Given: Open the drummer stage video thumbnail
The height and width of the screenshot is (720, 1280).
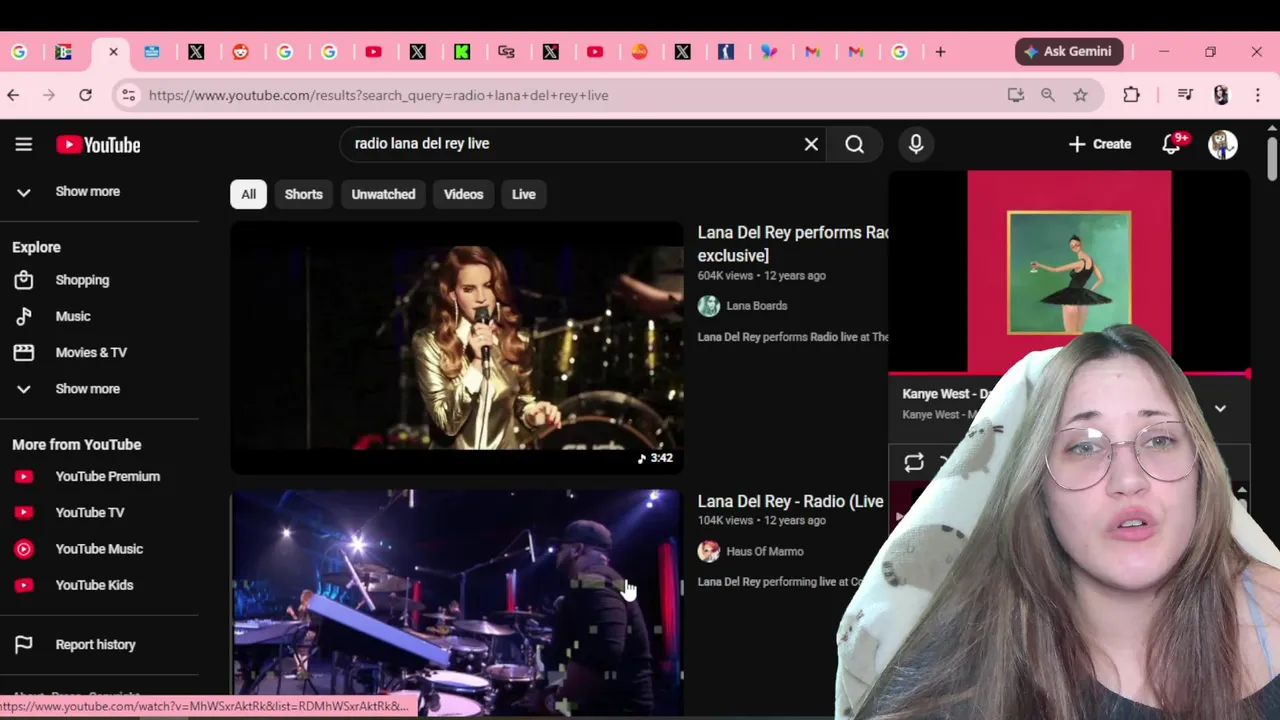Looking at the screenshot, I should [x=457, y=602].
